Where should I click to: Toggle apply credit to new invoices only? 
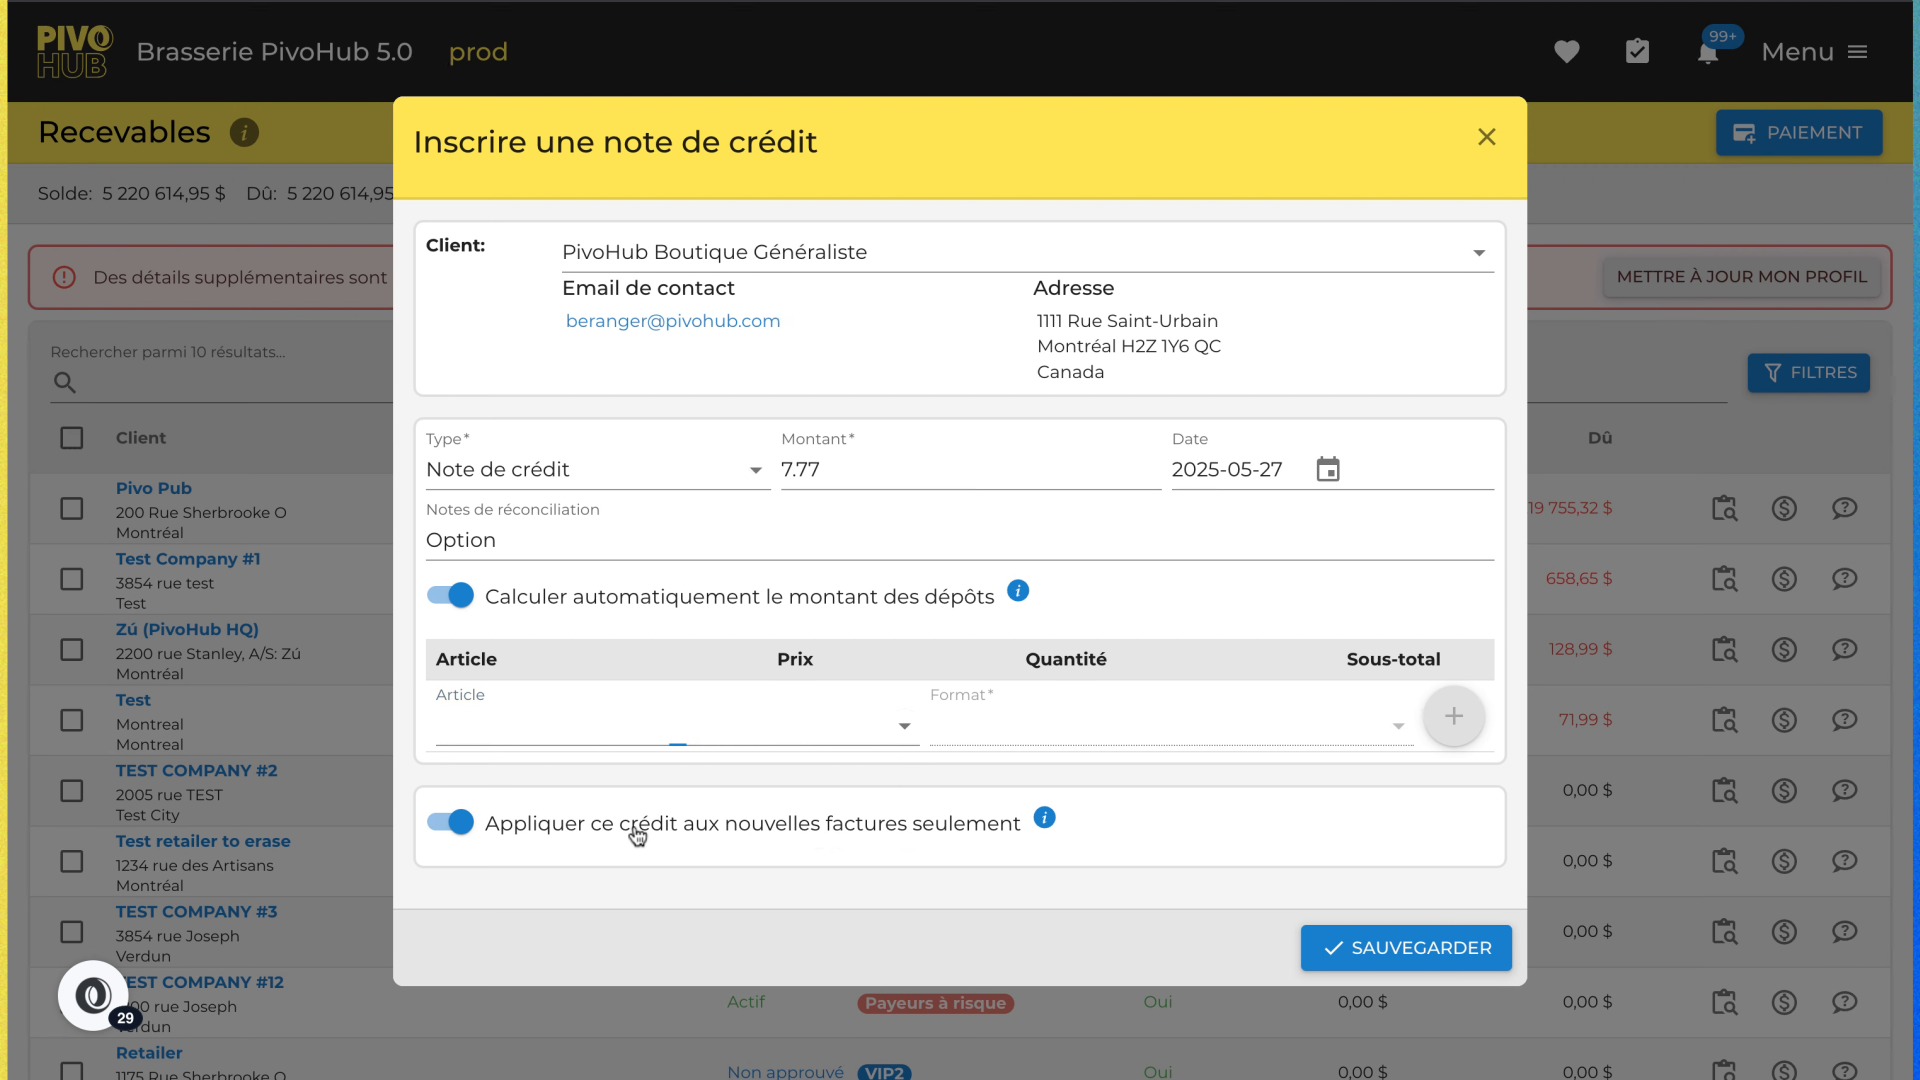pyautogui.click(x=450, y=822)
